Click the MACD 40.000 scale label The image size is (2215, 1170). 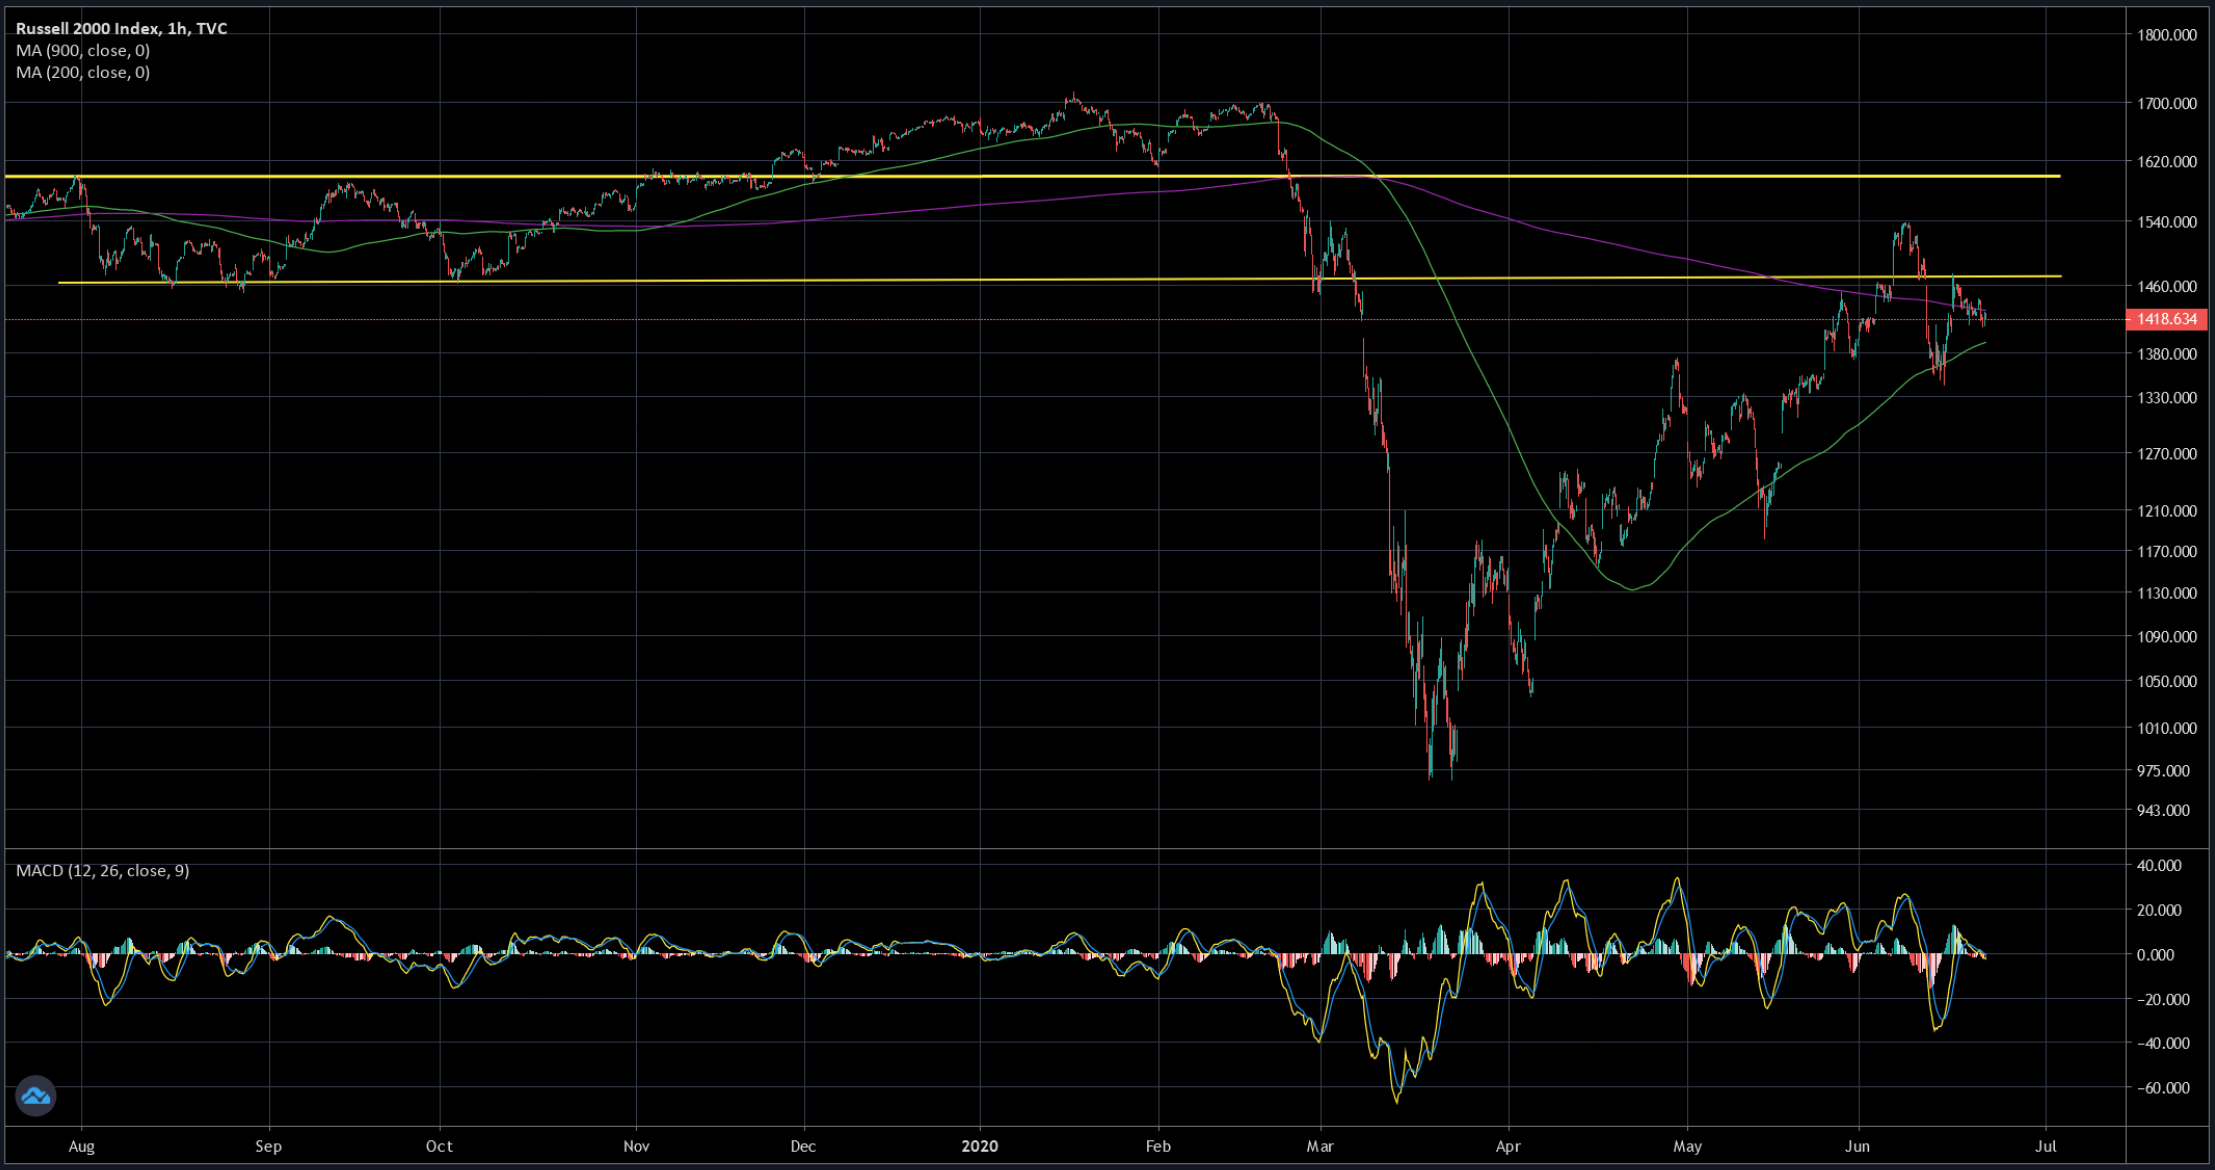coord(2159,866)
